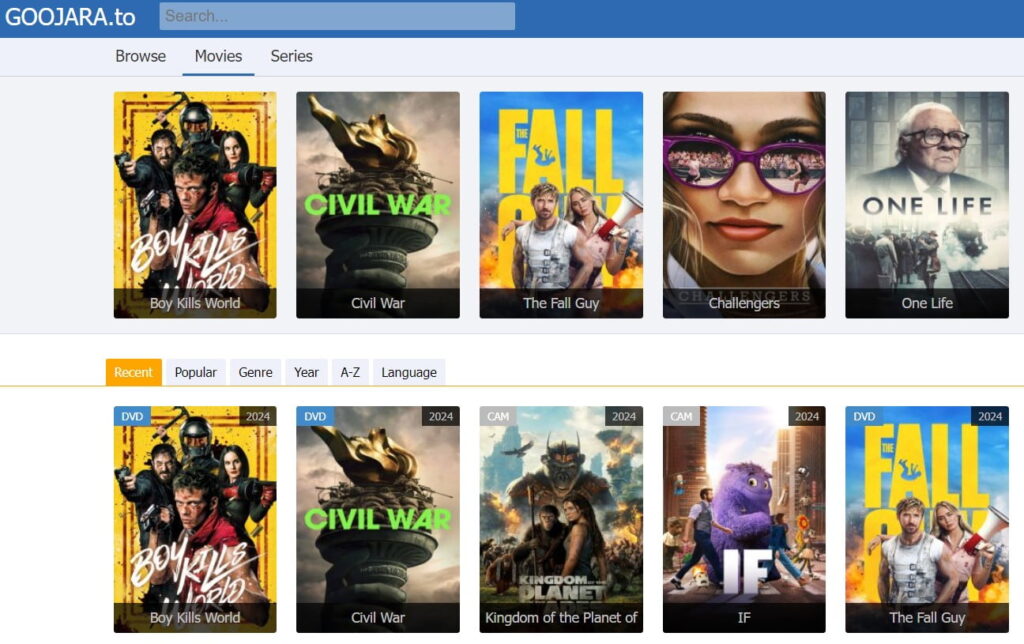Image resolution: width=1024 pixels, height=644 pixels.
Task: Open Boy Kills World in recent list
Action: tap(195, 519)
